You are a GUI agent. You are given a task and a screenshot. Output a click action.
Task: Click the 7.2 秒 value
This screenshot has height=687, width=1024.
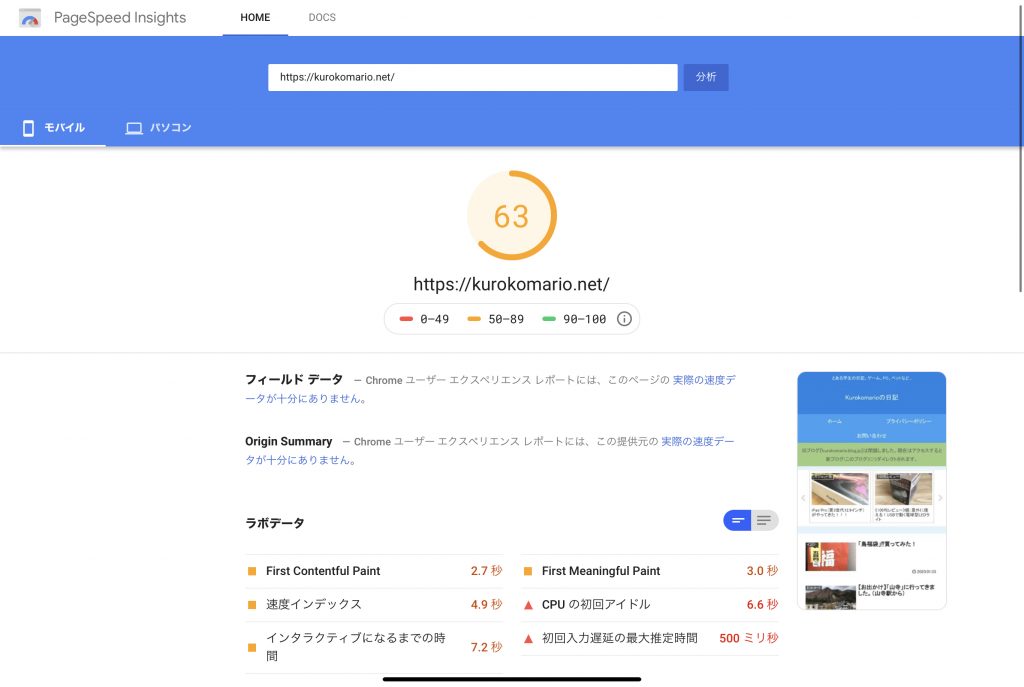point(487,647)
